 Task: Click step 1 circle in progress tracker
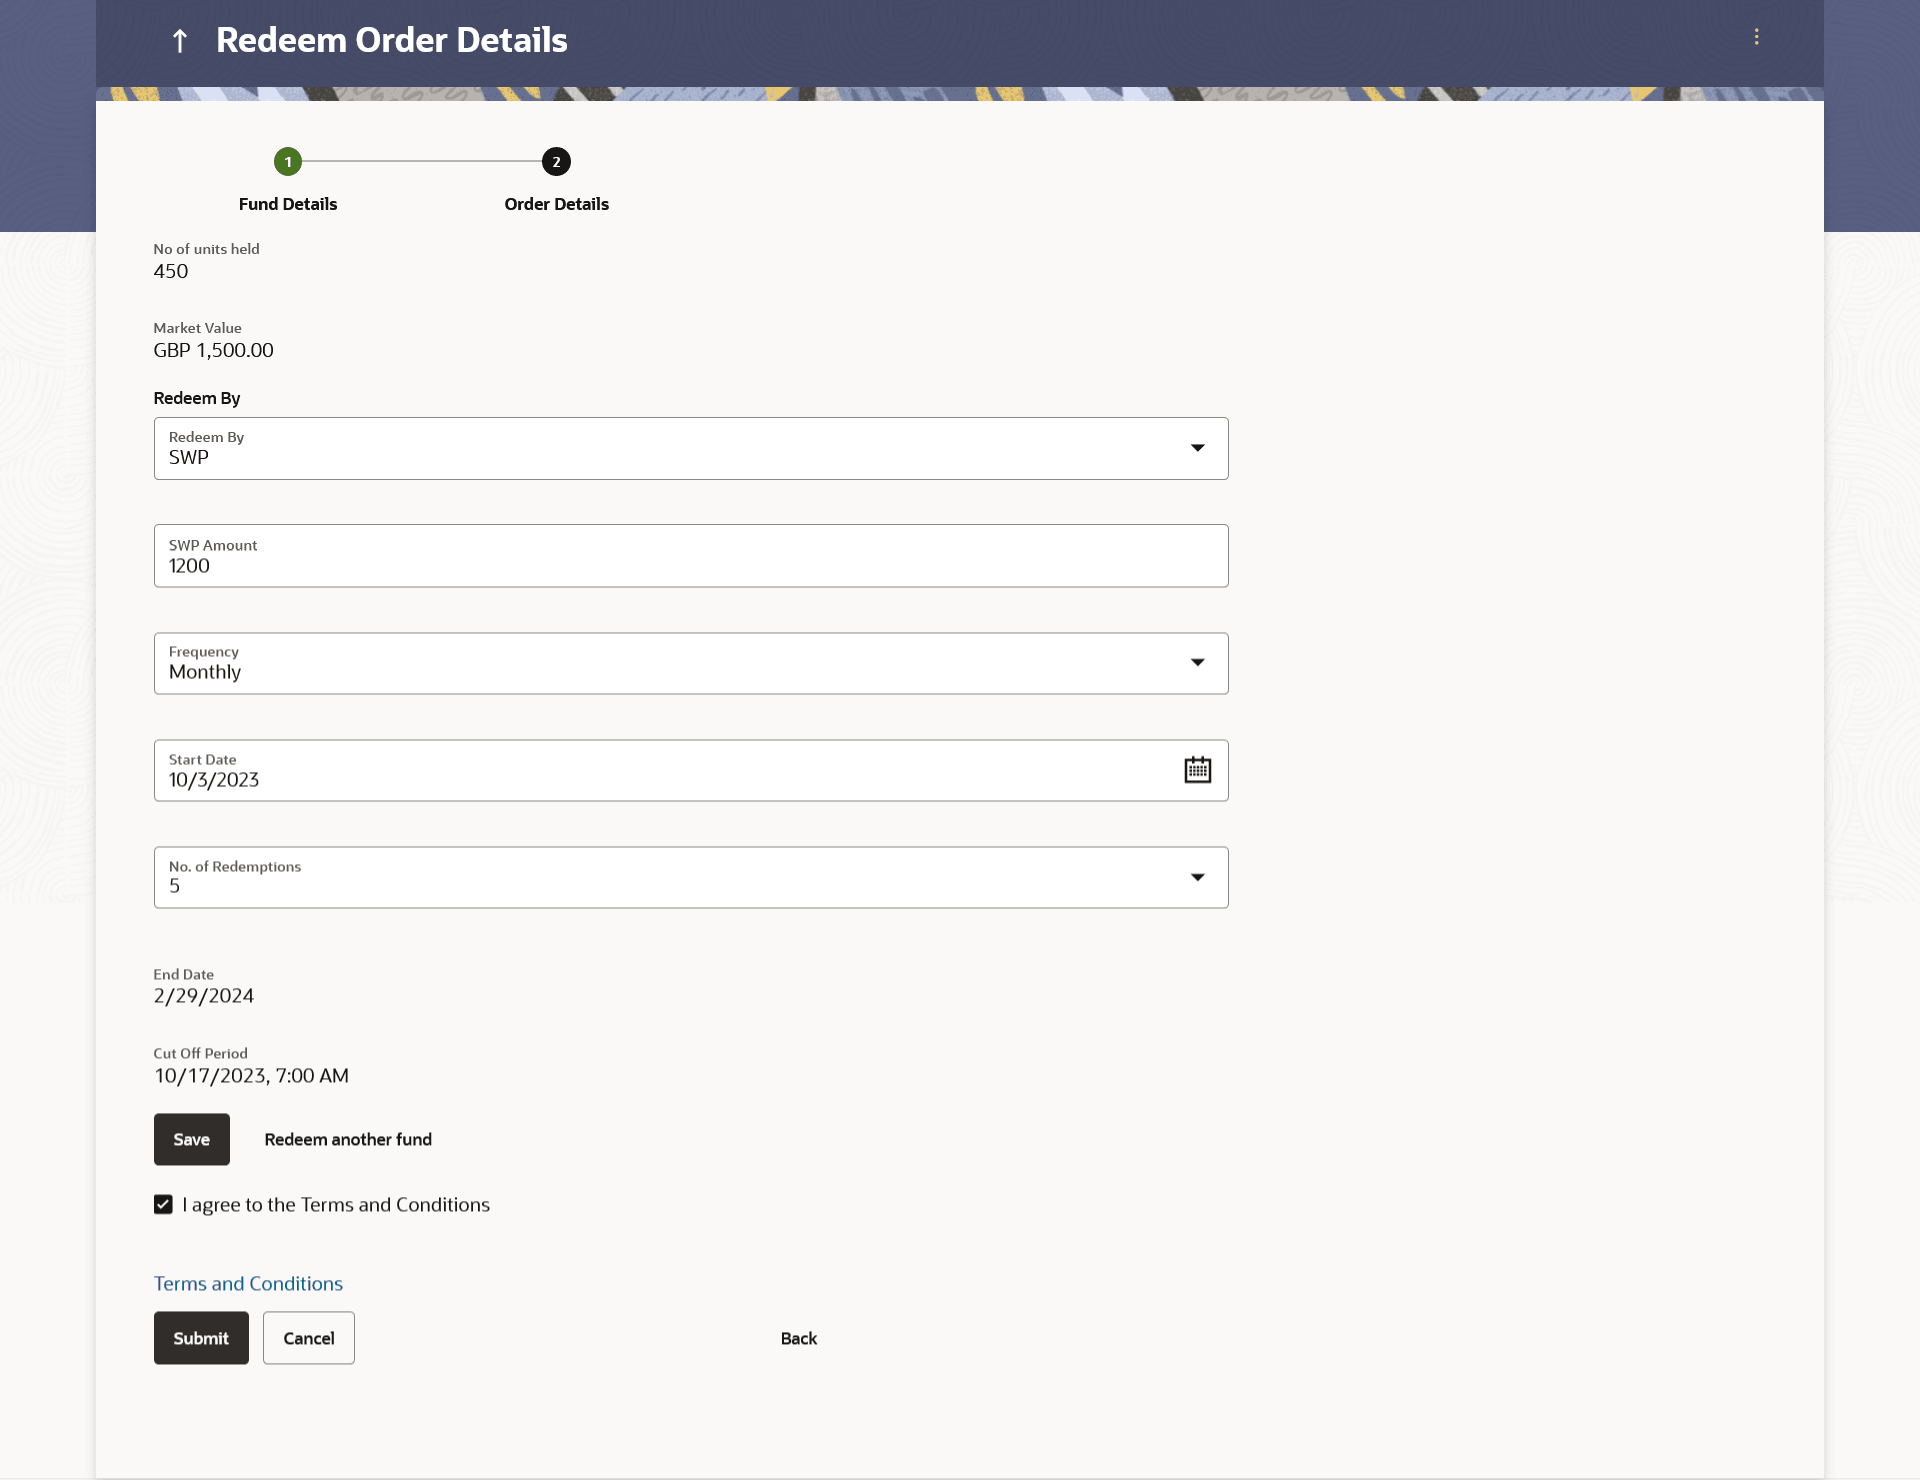coord(288,162)
